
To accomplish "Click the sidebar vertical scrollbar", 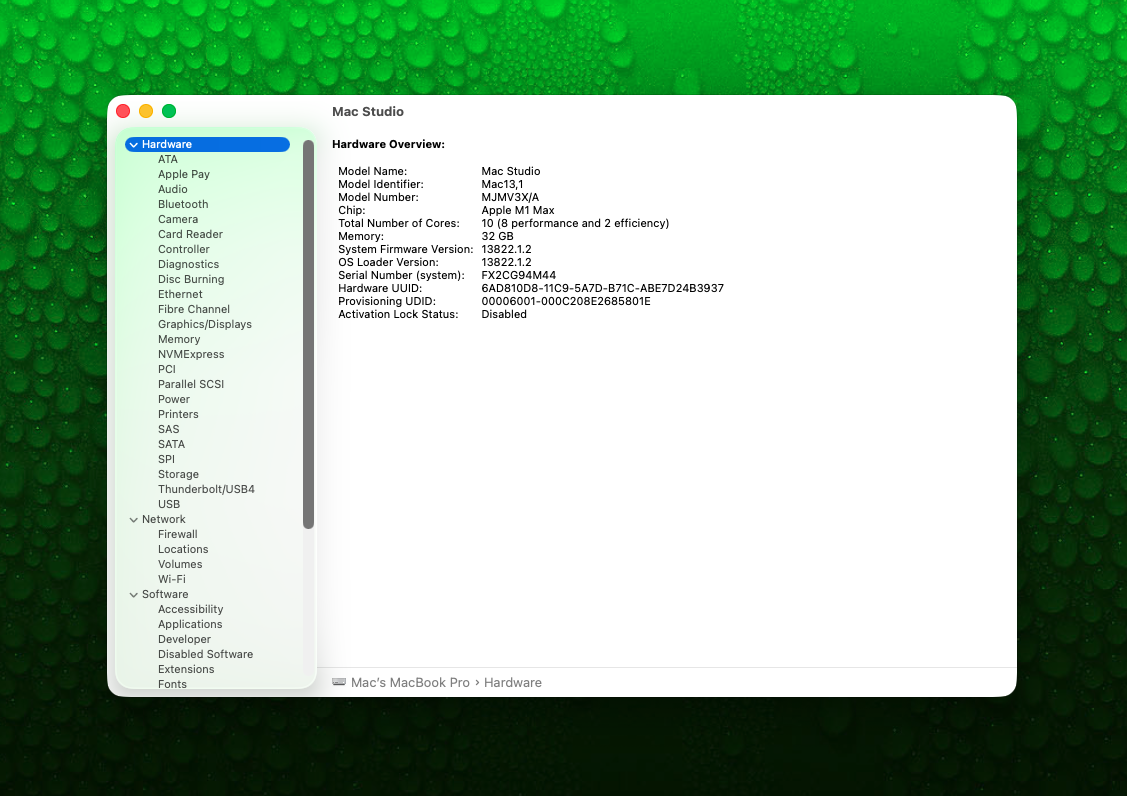I will [309, 335].
